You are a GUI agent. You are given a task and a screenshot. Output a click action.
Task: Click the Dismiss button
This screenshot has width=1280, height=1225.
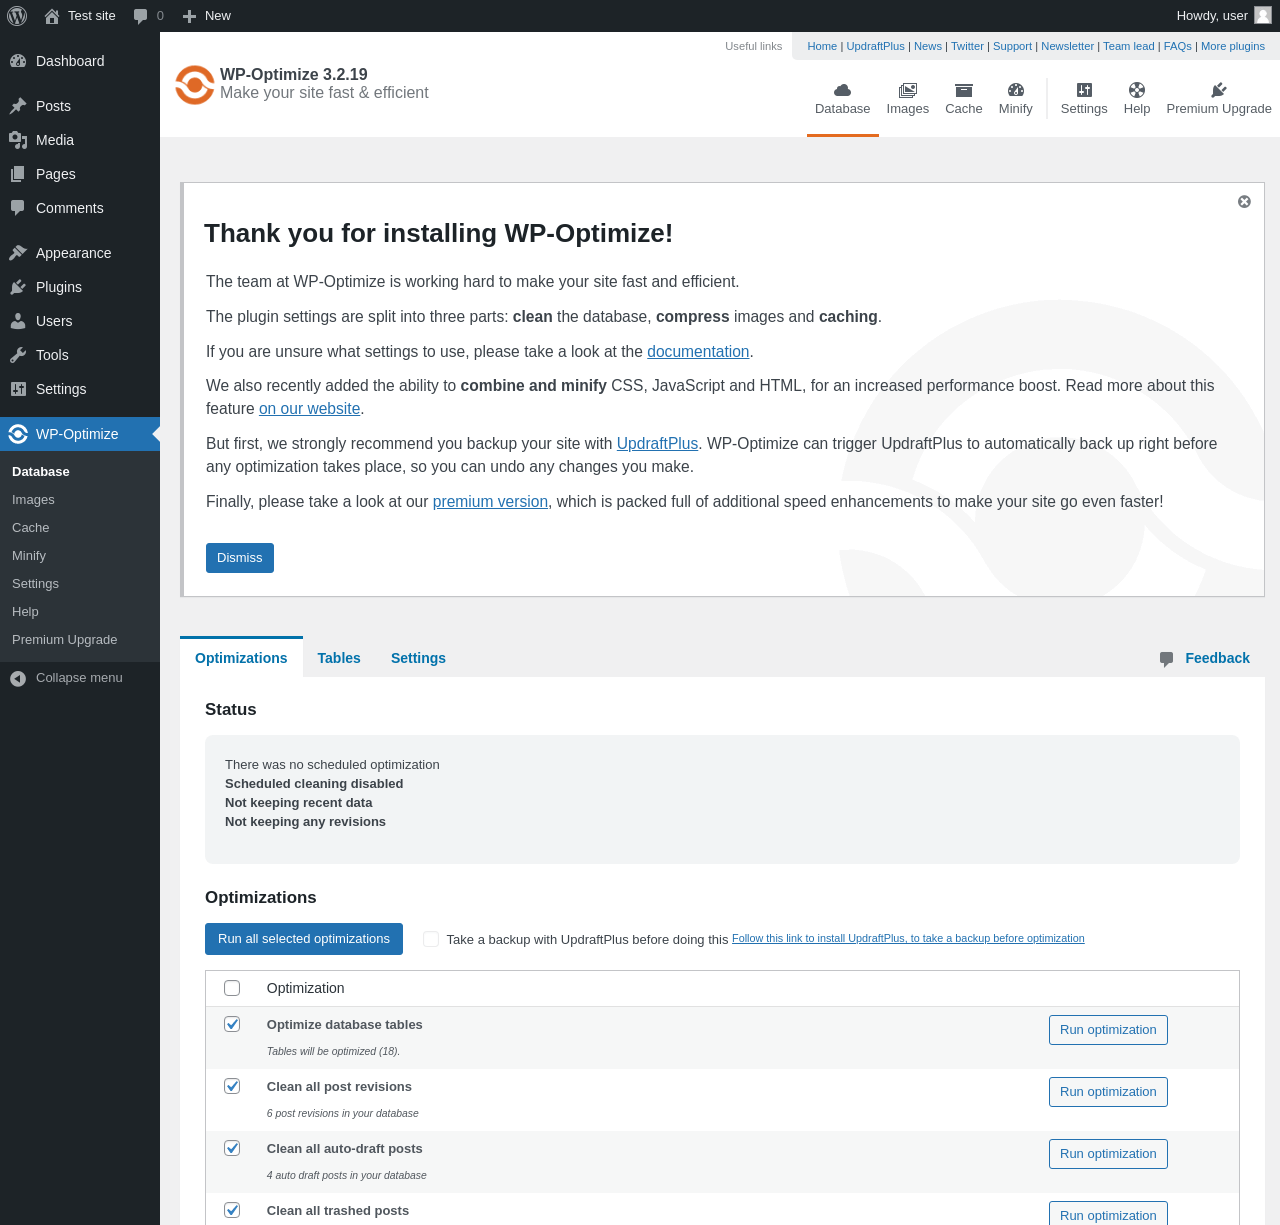tap(240, 558)
